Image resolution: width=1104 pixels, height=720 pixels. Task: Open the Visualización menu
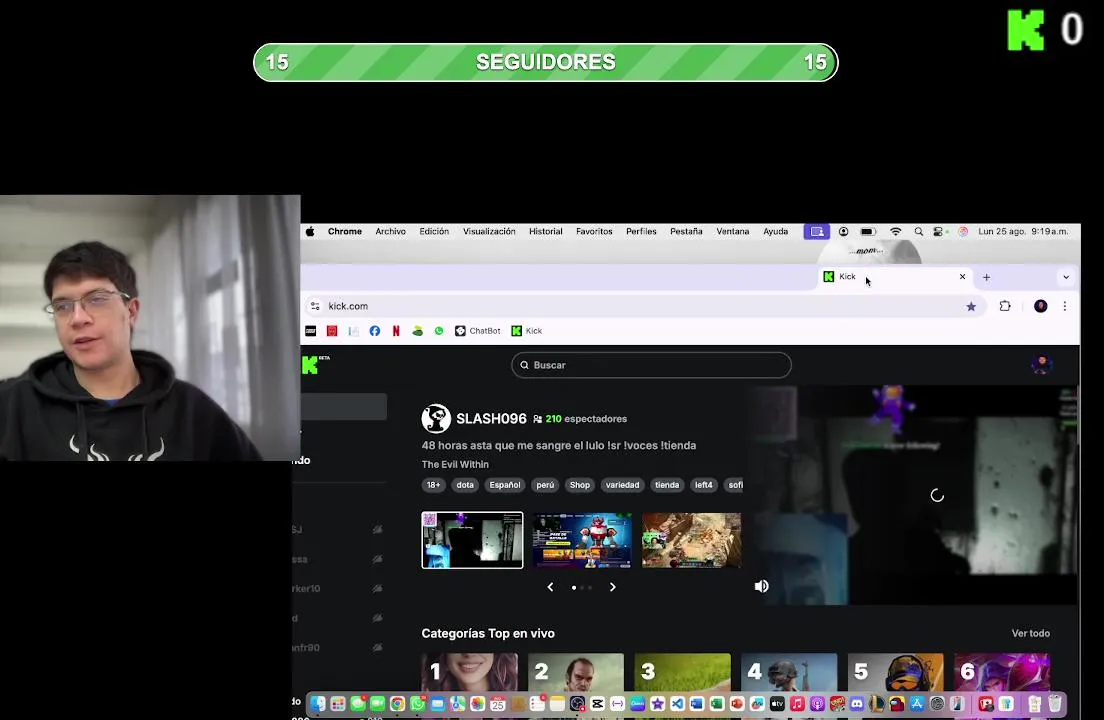[489, 232]
